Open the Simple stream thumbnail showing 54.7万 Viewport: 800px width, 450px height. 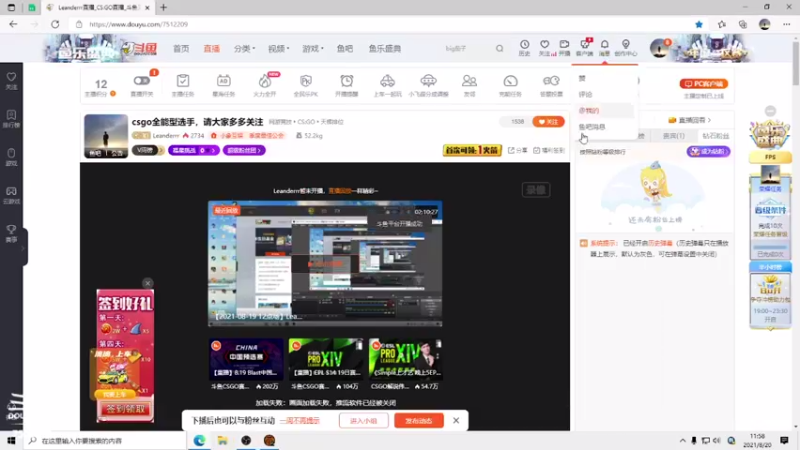(406, 358)
